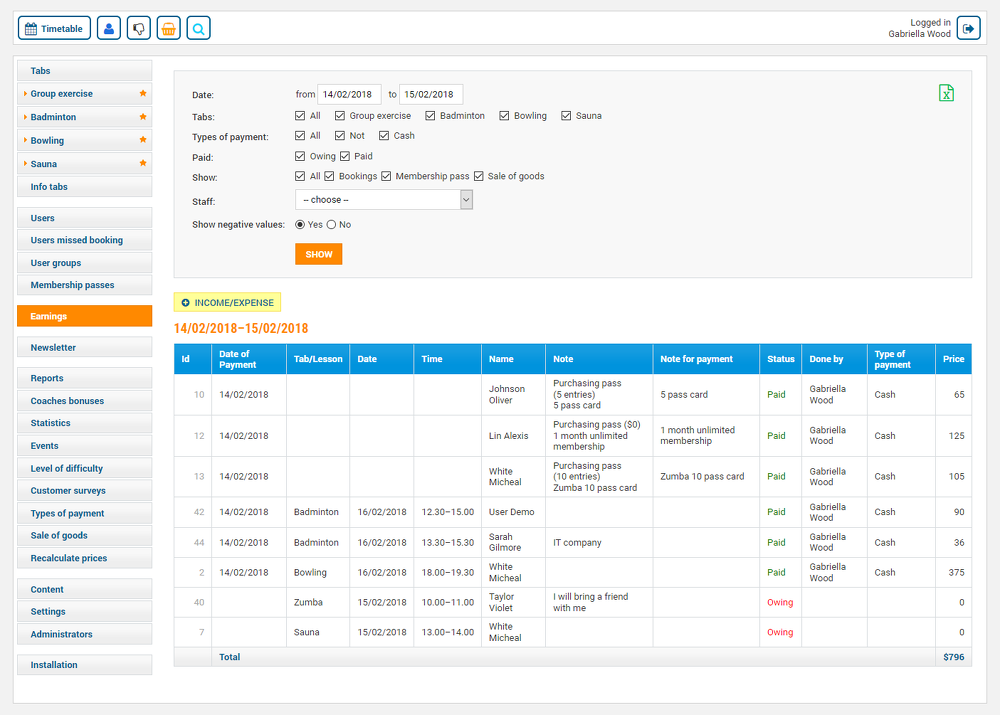The height and width of the screenshot is (715, 1000).
Task: Log out using the exit icon top right
Action: point(967,28)
